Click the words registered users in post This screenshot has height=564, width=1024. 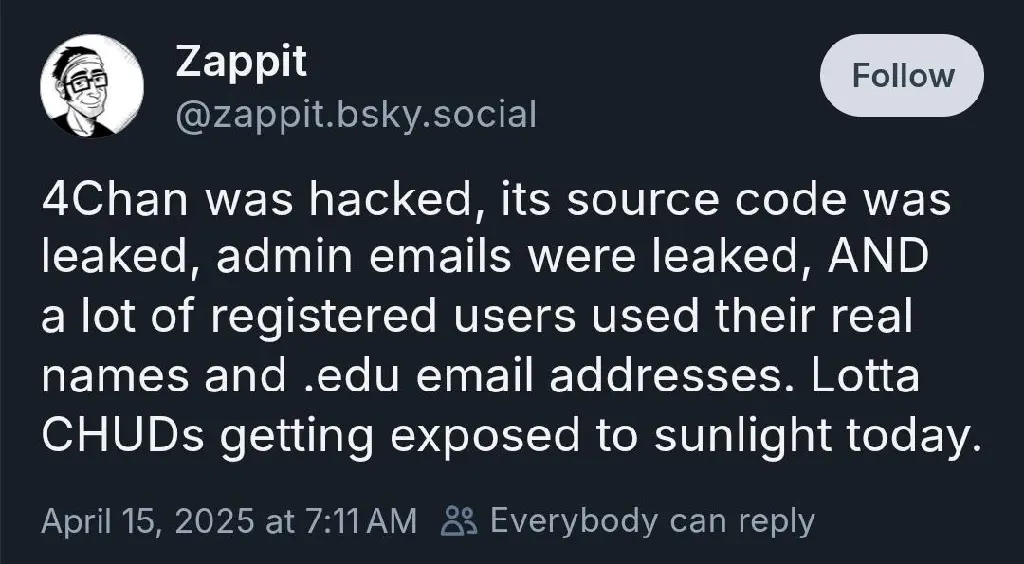pyautogui.click(x=393, y=316)
